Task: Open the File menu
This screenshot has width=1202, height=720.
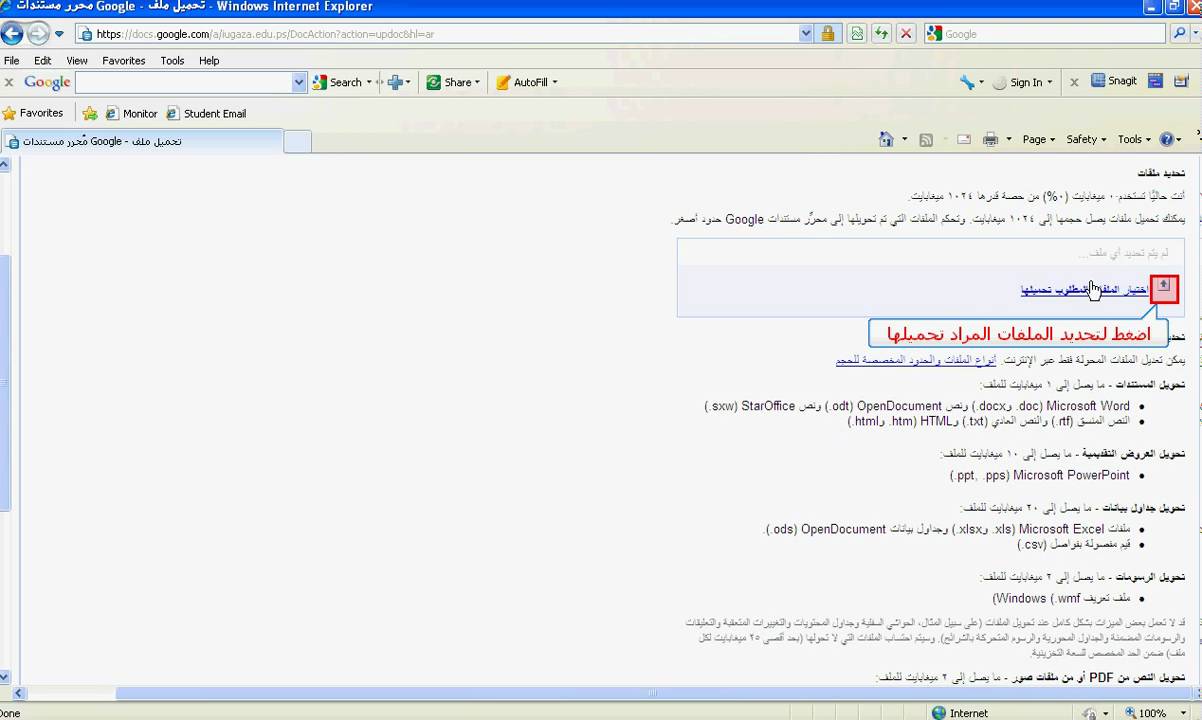Action: pyautogui.click(x=11, y=61)
